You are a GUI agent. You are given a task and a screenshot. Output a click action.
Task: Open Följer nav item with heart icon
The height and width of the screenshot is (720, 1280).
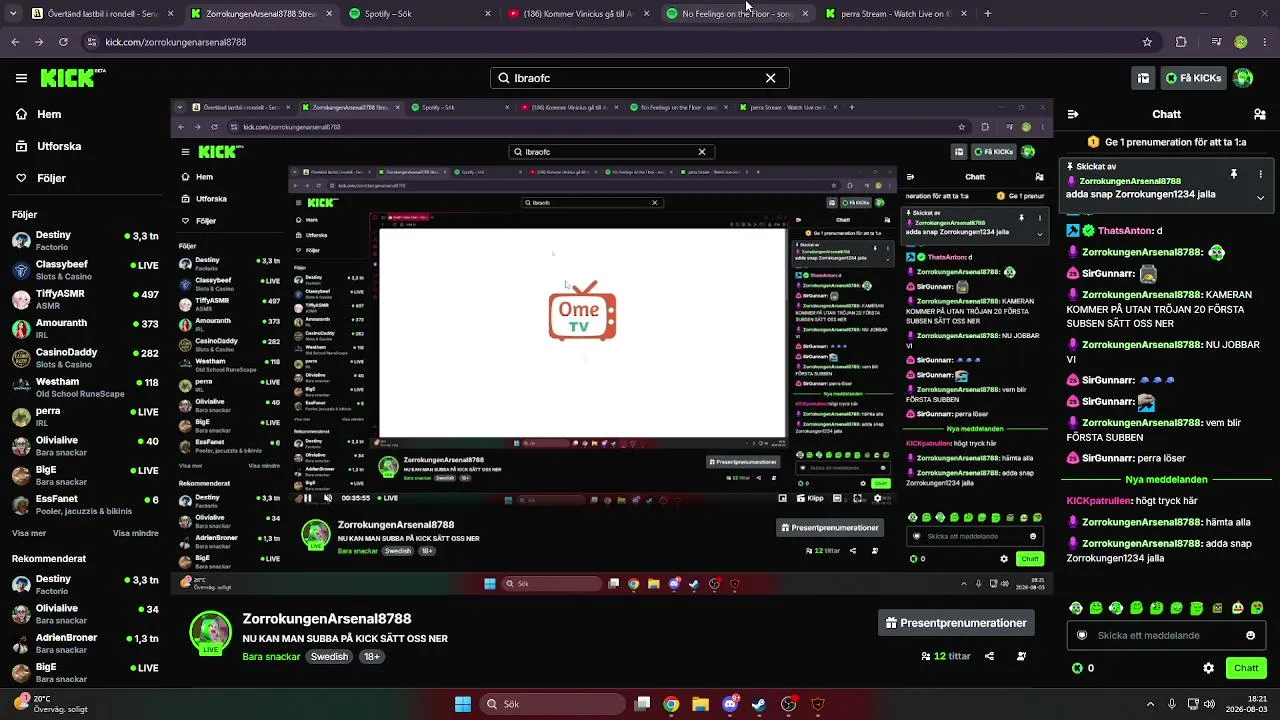pyautogui.click(x=40, y=178)
